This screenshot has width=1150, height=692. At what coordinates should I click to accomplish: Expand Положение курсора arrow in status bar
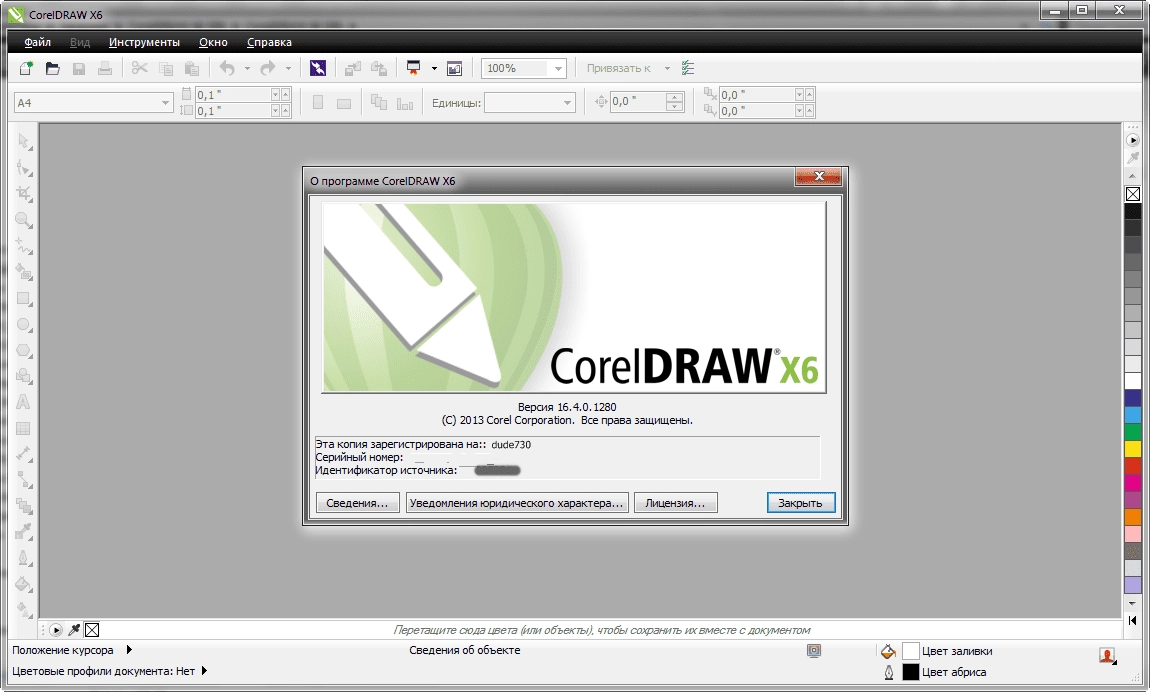tap(129, 649)
